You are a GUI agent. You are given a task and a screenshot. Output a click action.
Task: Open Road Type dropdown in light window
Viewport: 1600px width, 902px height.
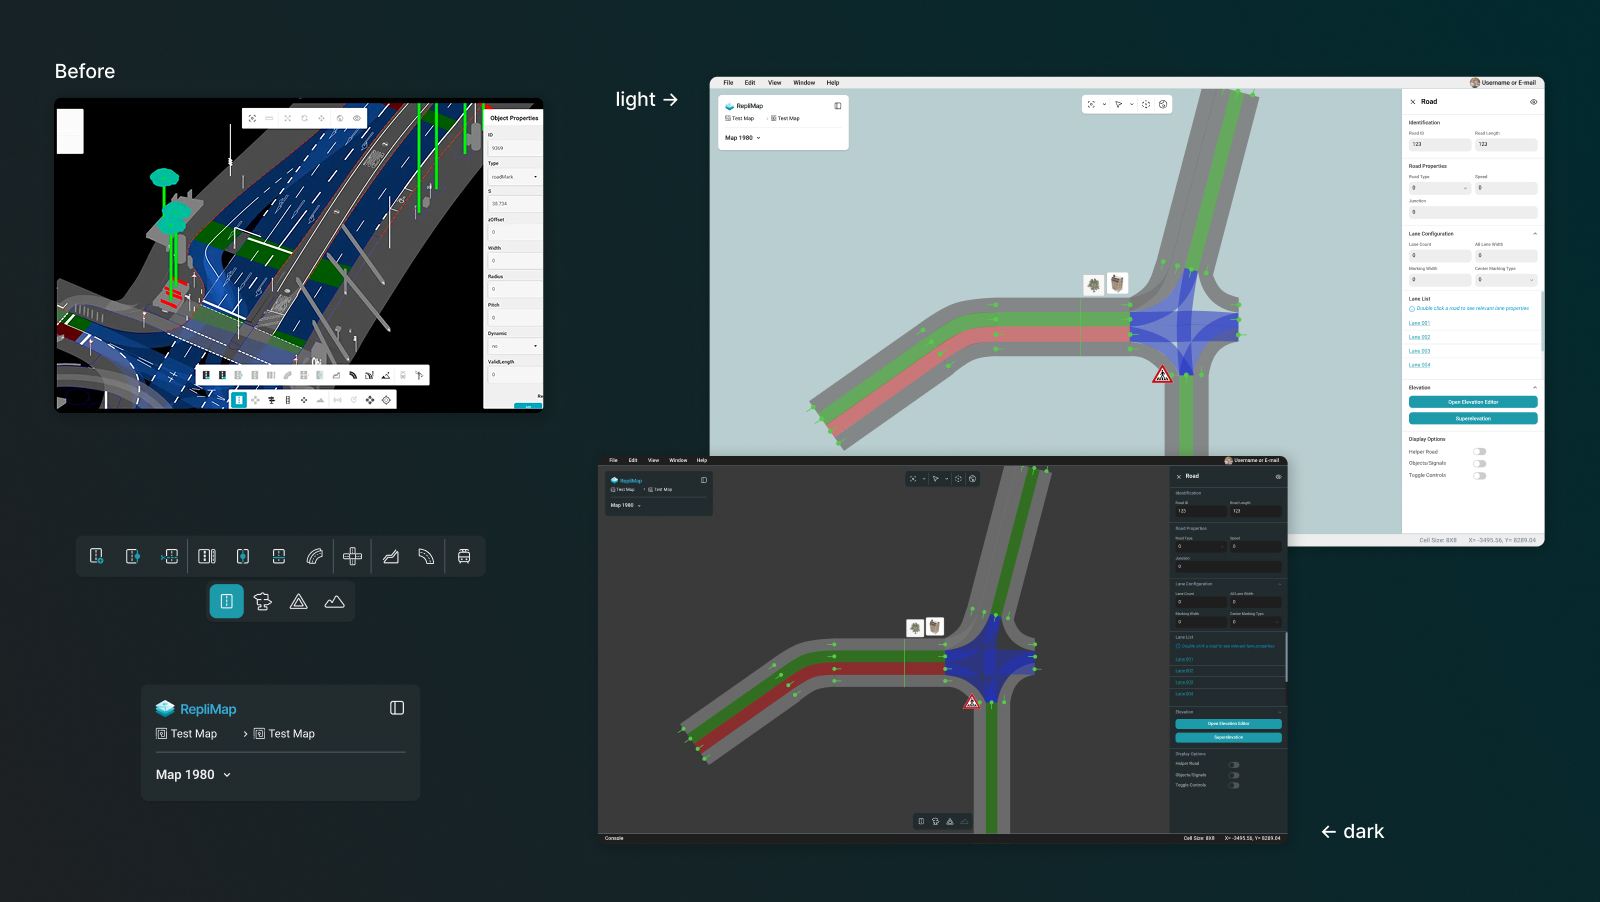point(1440,188)
